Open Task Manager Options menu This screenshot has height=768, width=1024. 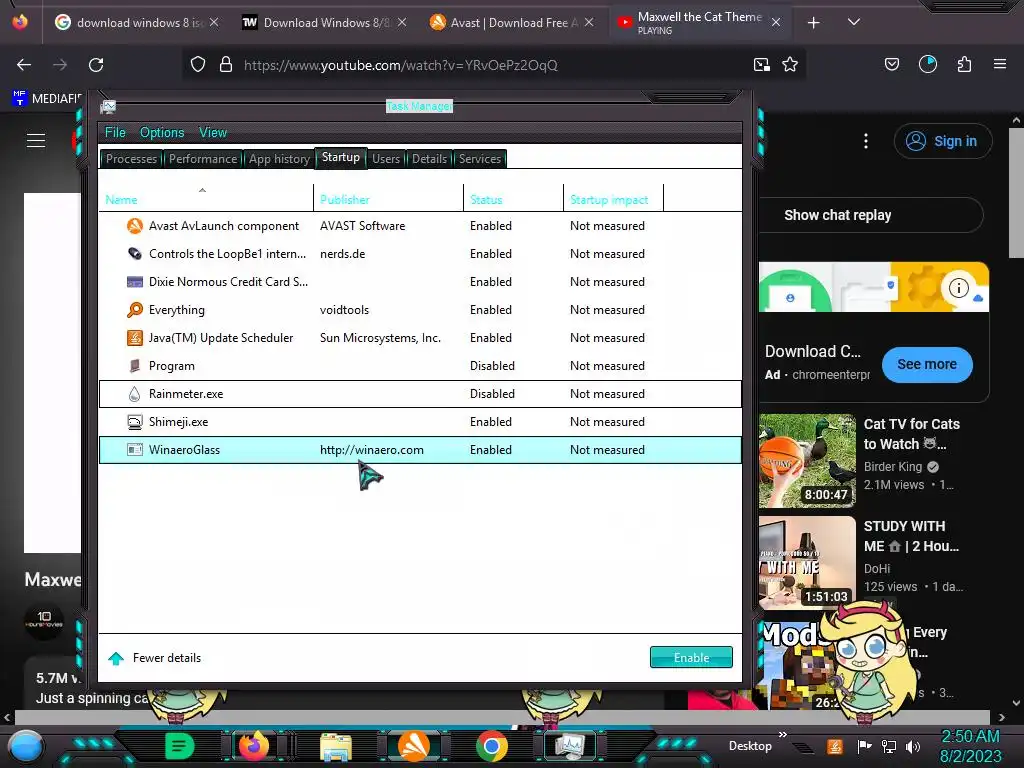(x=162, y=133)
